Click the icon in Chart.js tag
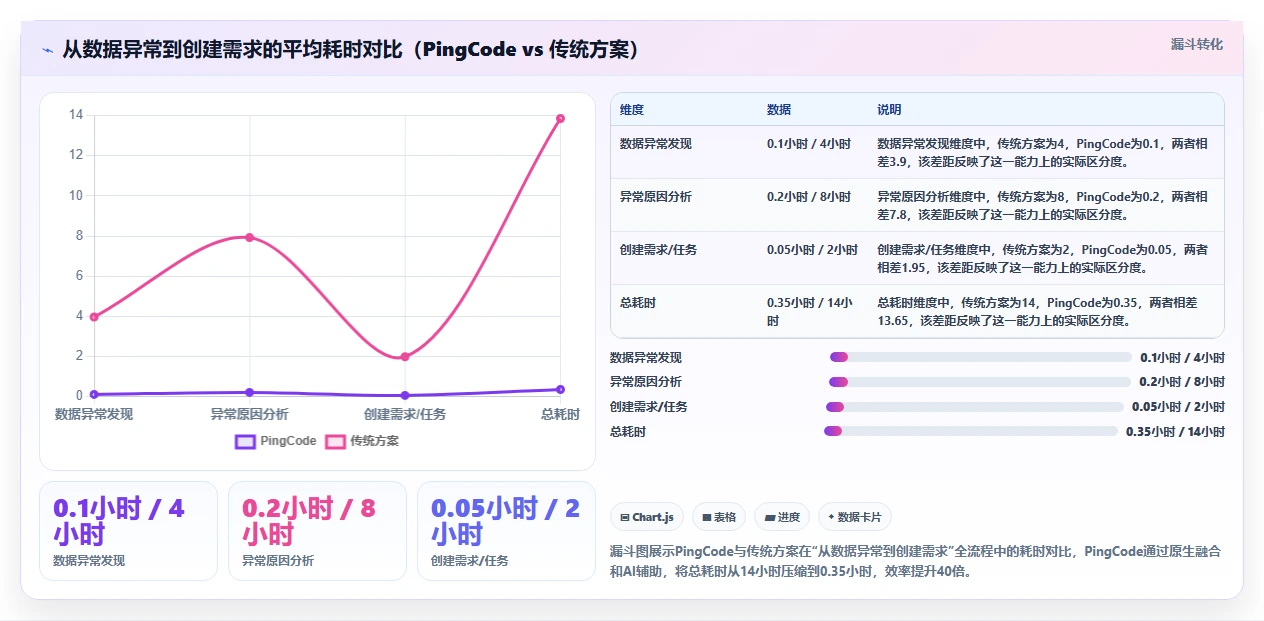1264x621 pixels. pos(625,517)
